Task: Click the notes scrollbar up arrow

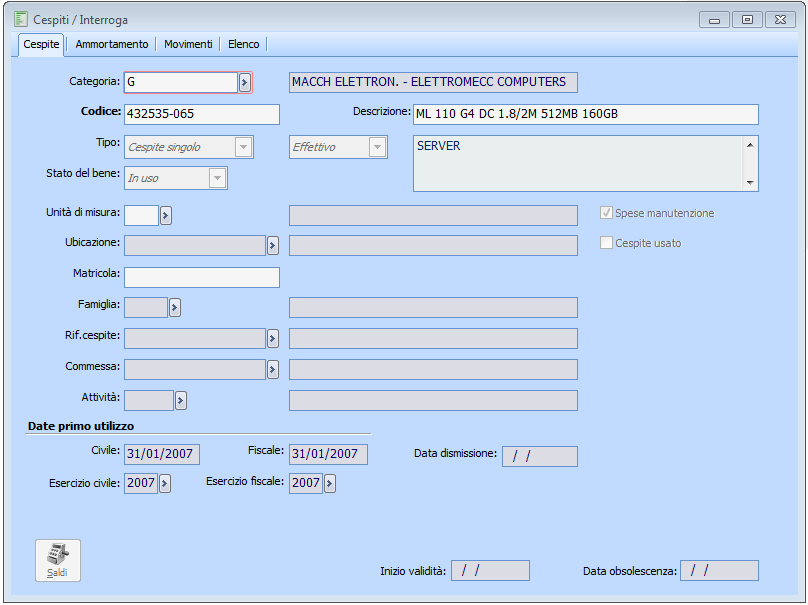Action: (750, 145)
